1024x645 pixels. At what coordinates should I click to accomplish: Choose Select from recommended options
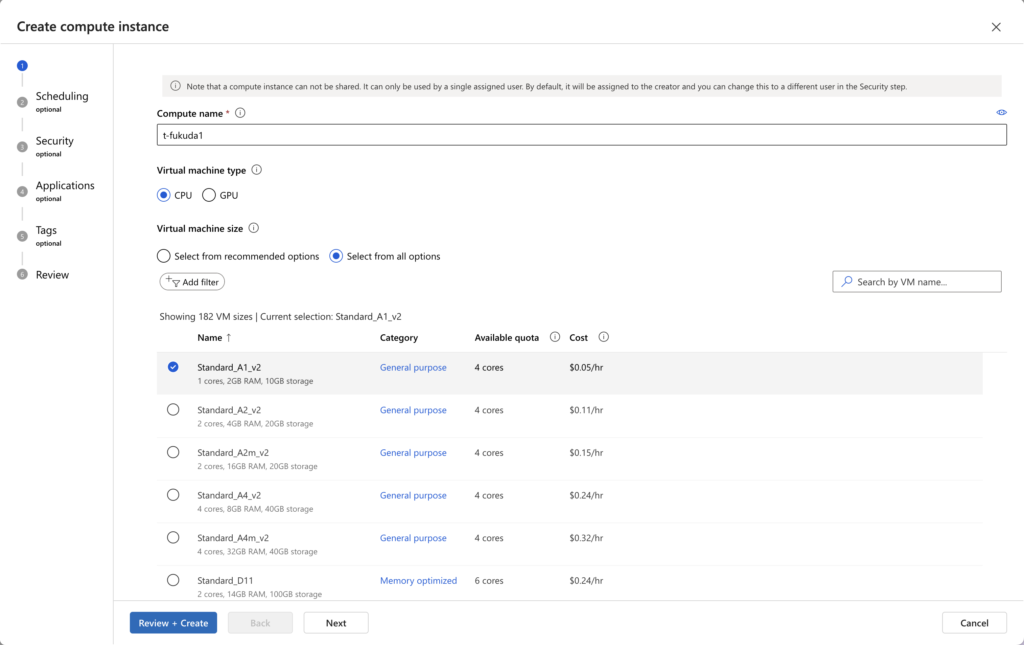click(x=164, y=256)
